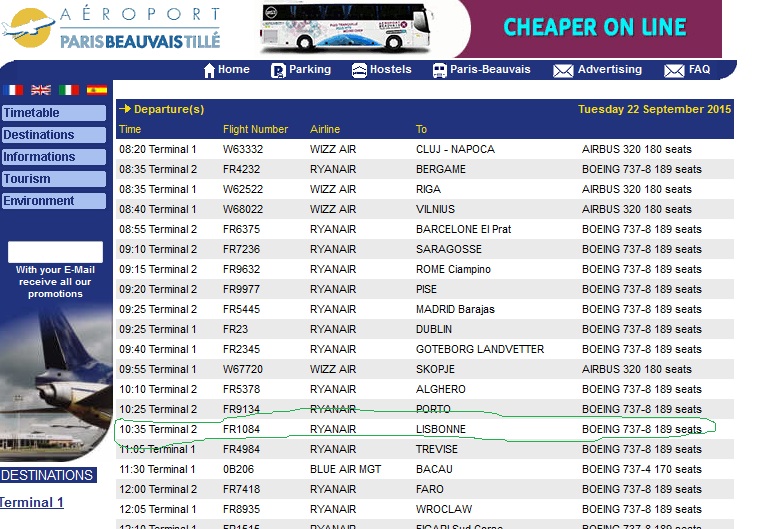Screen dimensions: 771x529
Task: Click destination GOTEBORG LANDVETTER
Action: [480, 350]
